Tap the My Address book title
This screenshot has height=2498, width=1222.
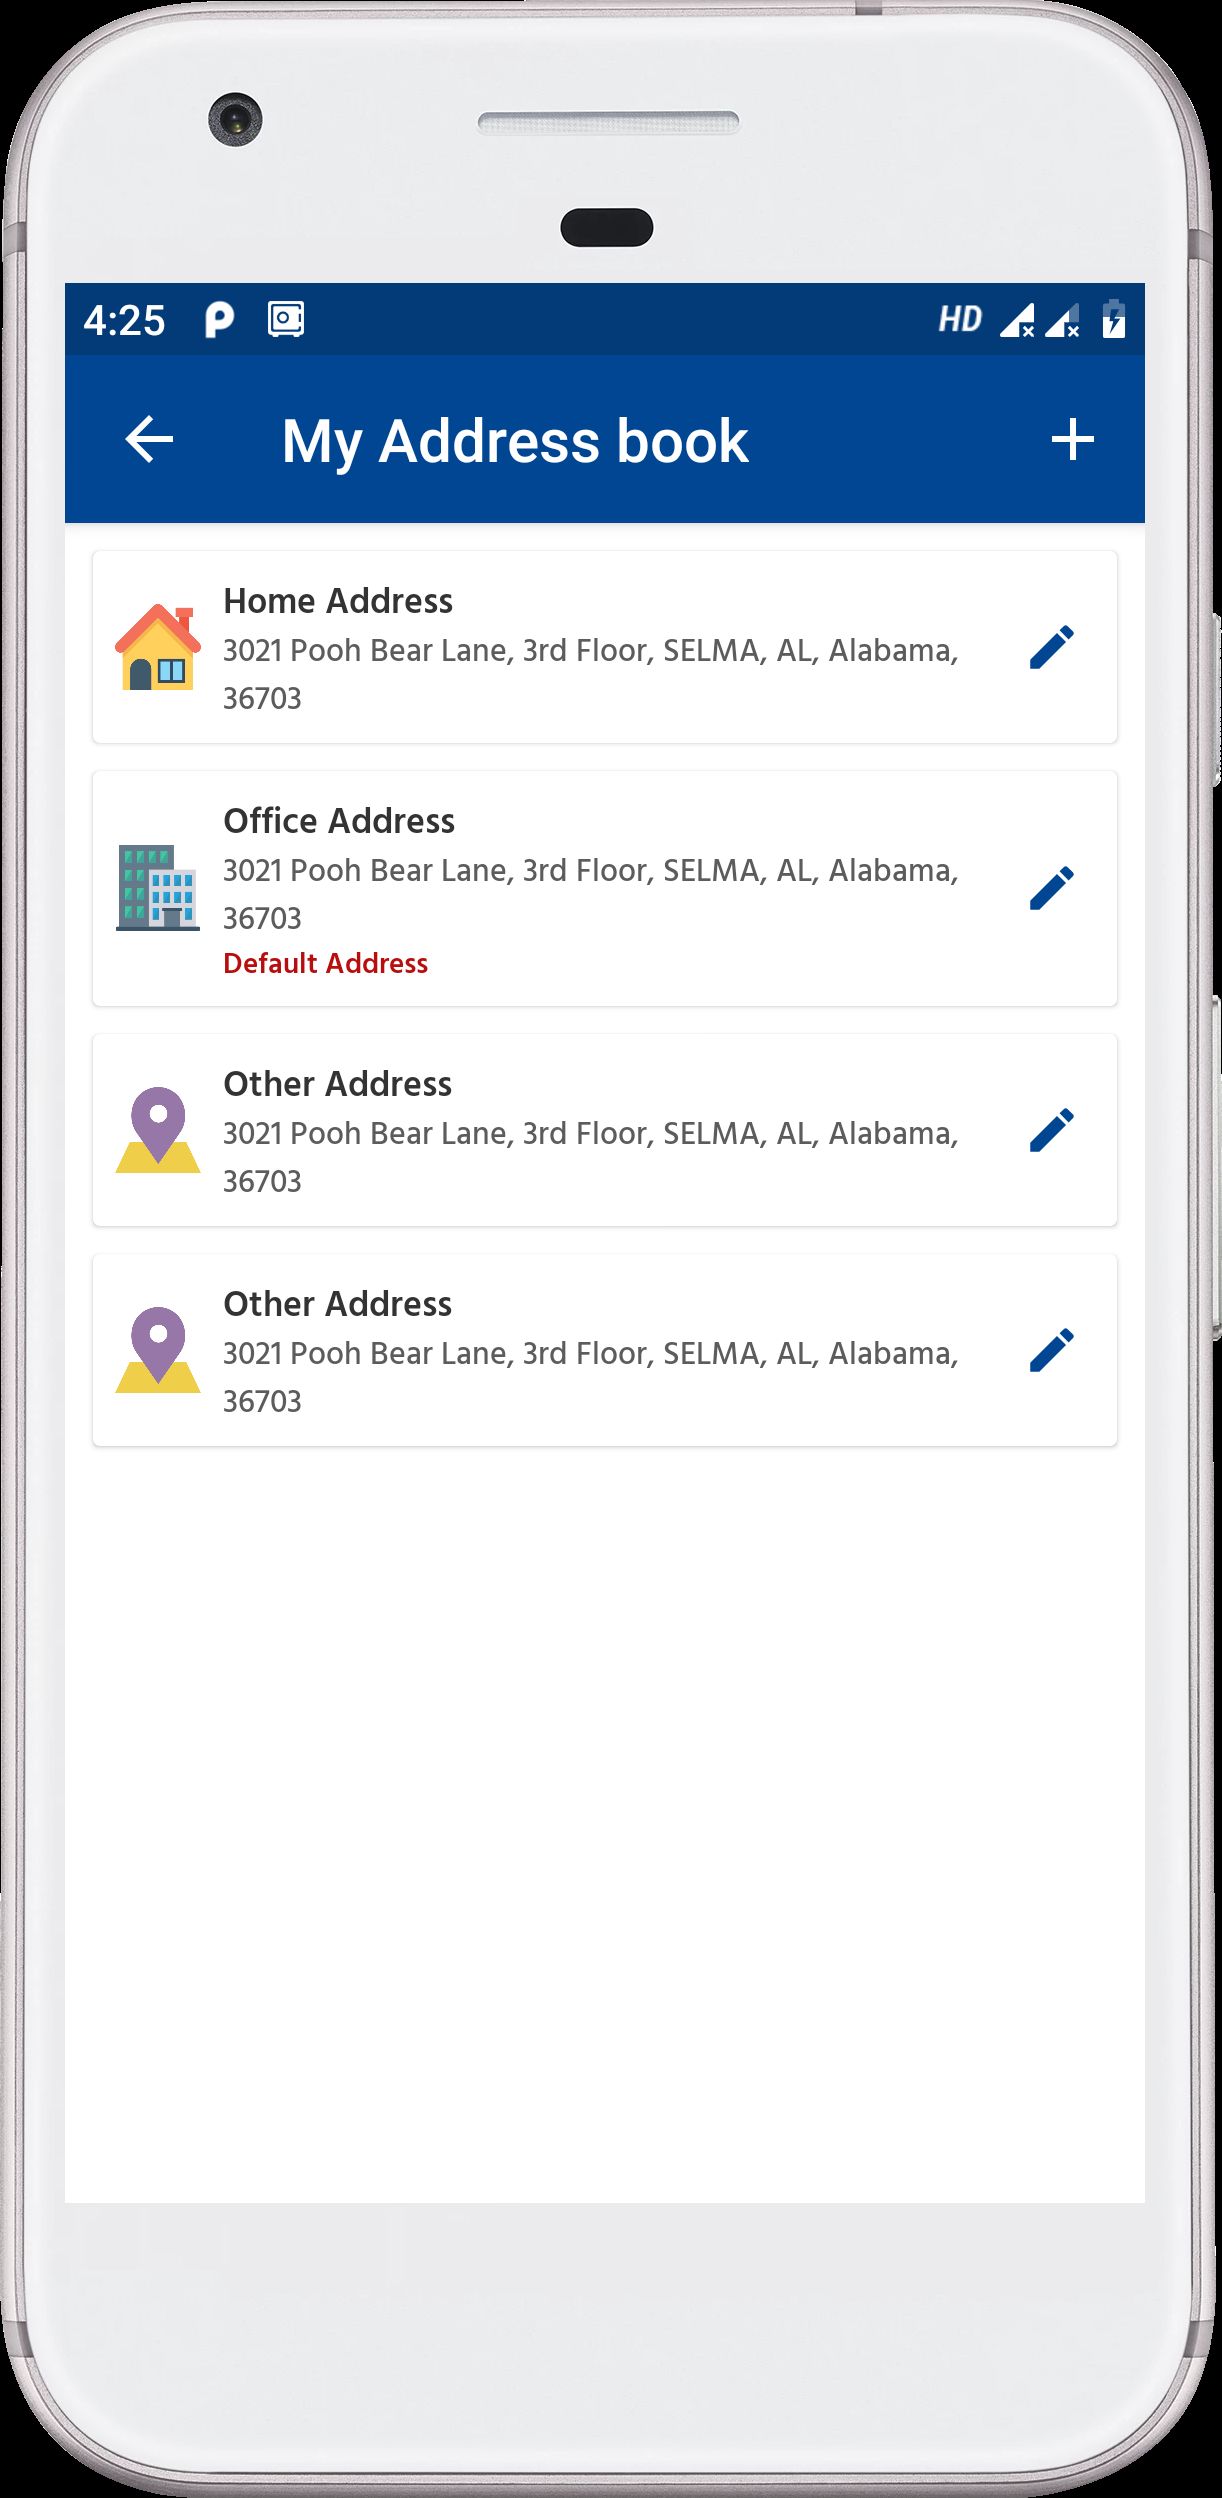pos(515,441)
